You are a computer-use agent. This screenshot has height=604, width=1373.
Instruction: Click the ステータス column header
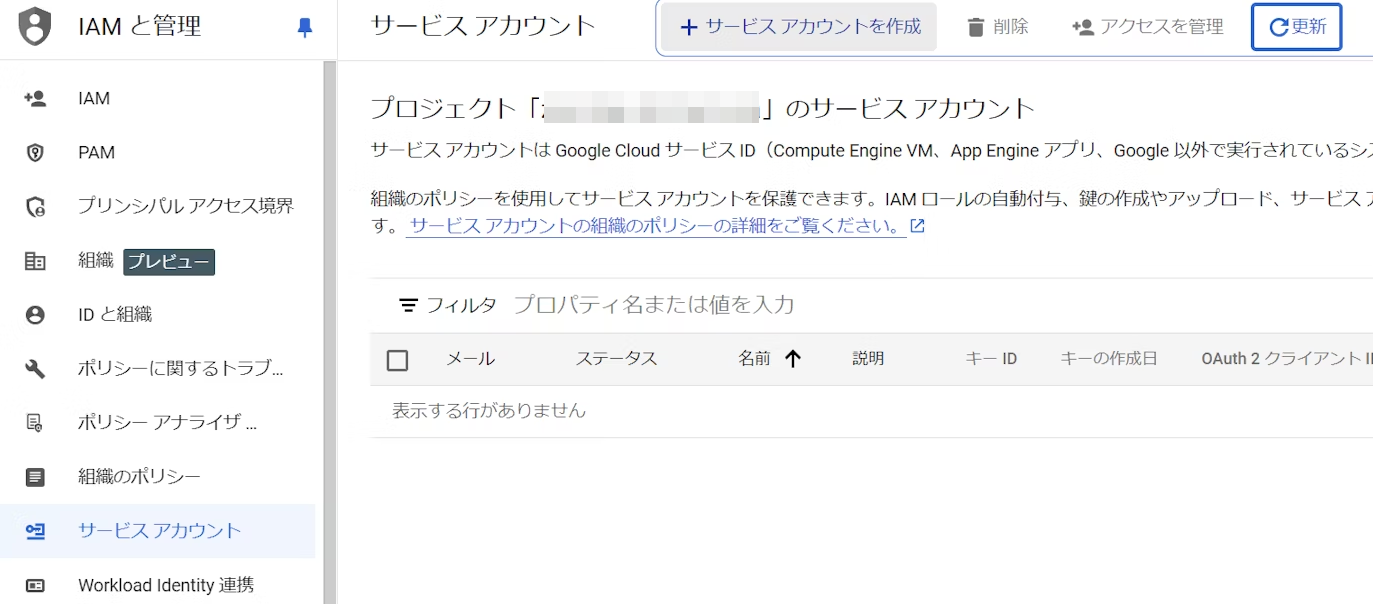coord(616,359)
